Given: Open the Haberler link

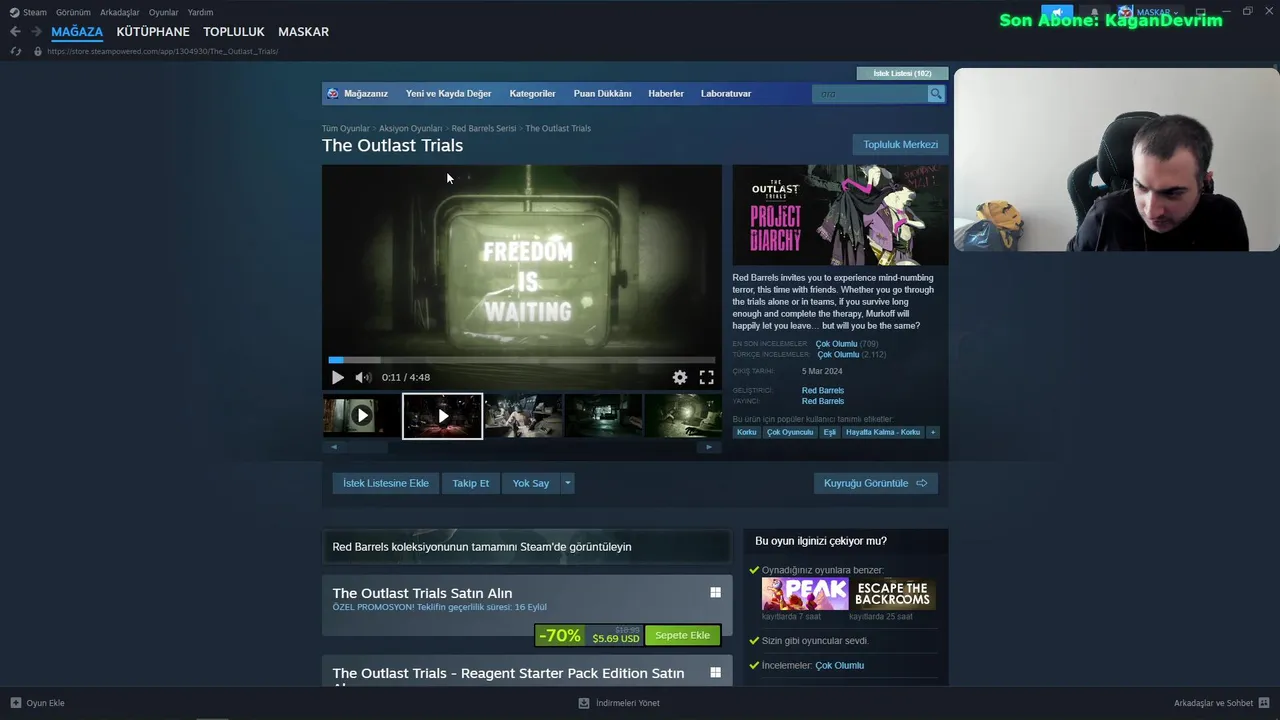Looking at the screenshot, I should tap(666, 93).
